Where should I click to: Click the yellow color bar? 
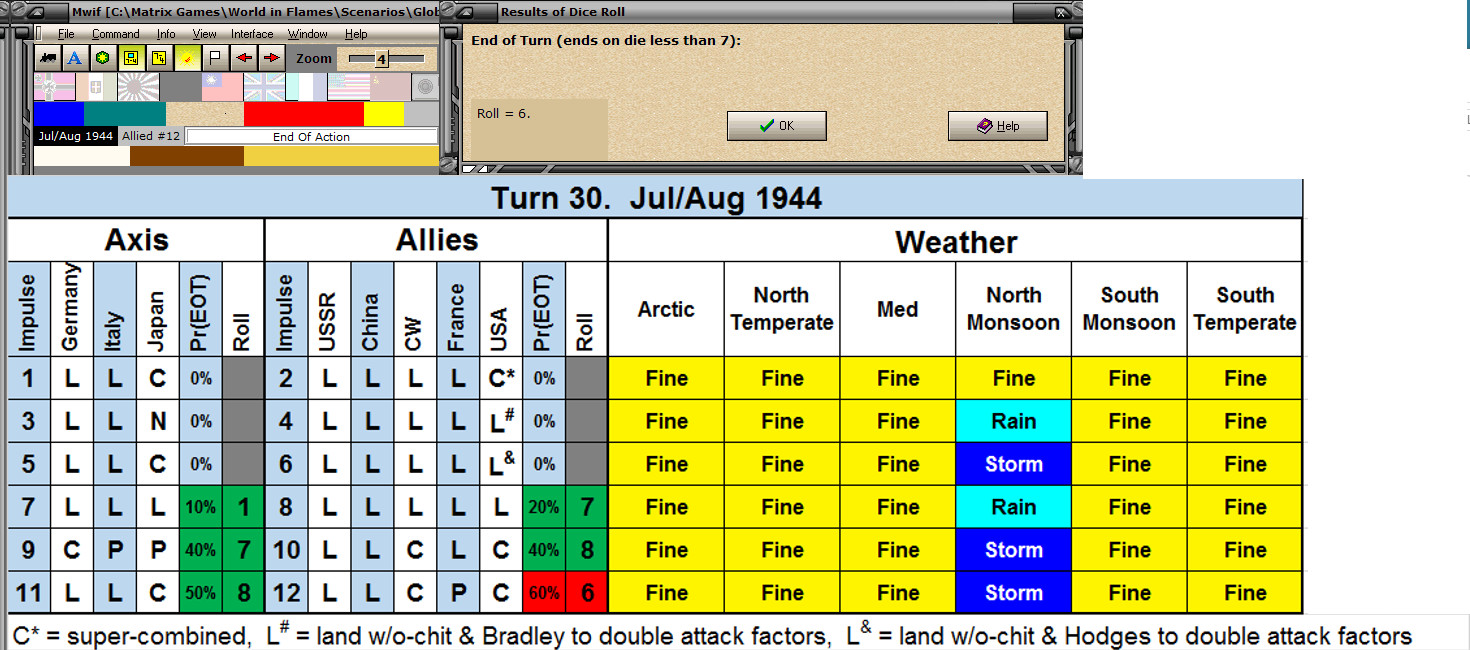(x=384, y=114)
